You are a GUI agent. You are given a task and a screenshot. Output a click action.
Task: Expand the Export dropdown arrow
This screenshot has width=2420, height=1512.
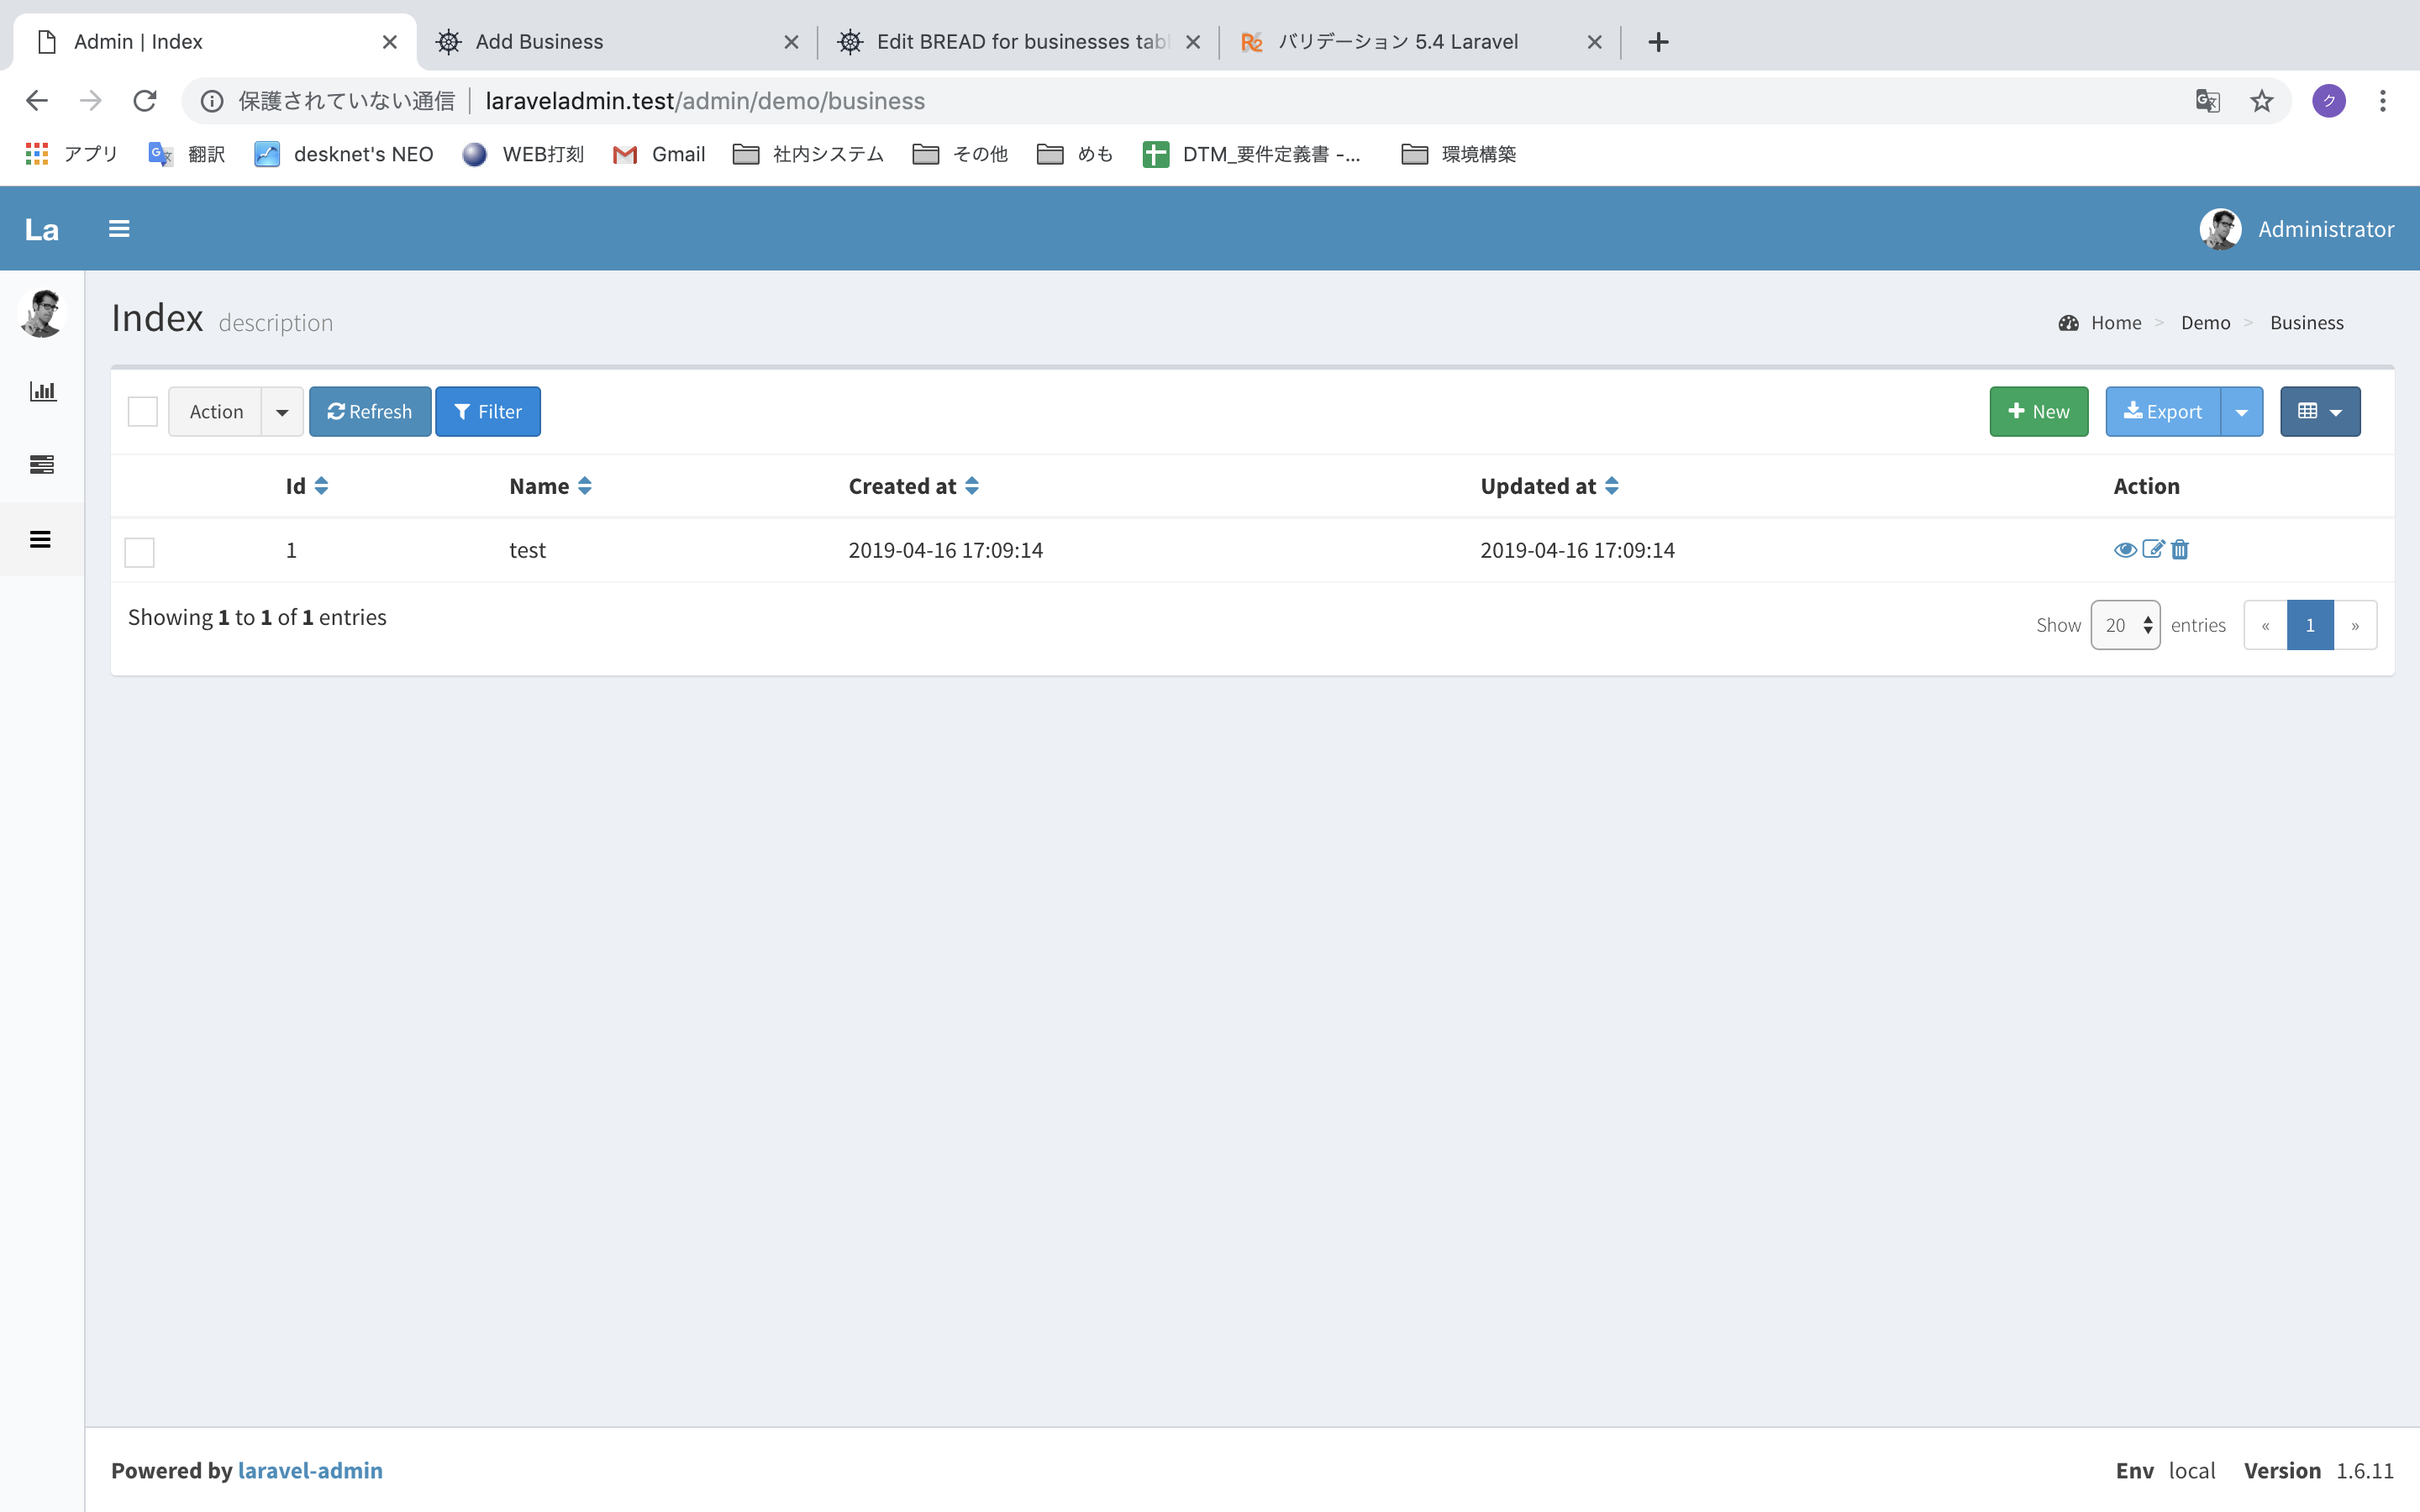pos(2241,412)
